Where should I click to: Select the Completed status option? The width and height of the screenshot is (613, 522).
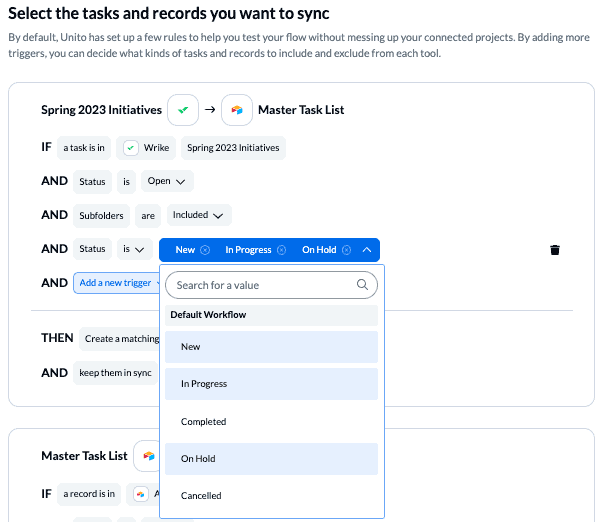pyautogui.click(x=271, y=422)
